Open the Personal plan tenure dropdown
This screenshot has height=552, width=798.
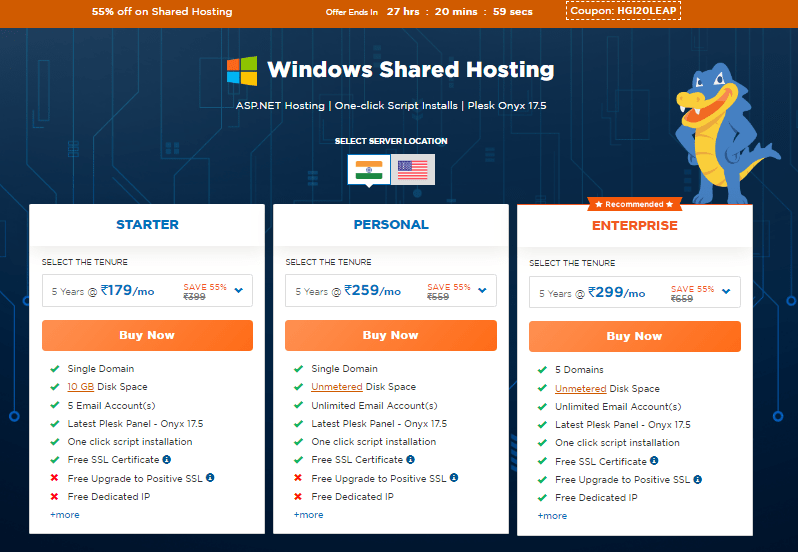click(x=391, y=291)
